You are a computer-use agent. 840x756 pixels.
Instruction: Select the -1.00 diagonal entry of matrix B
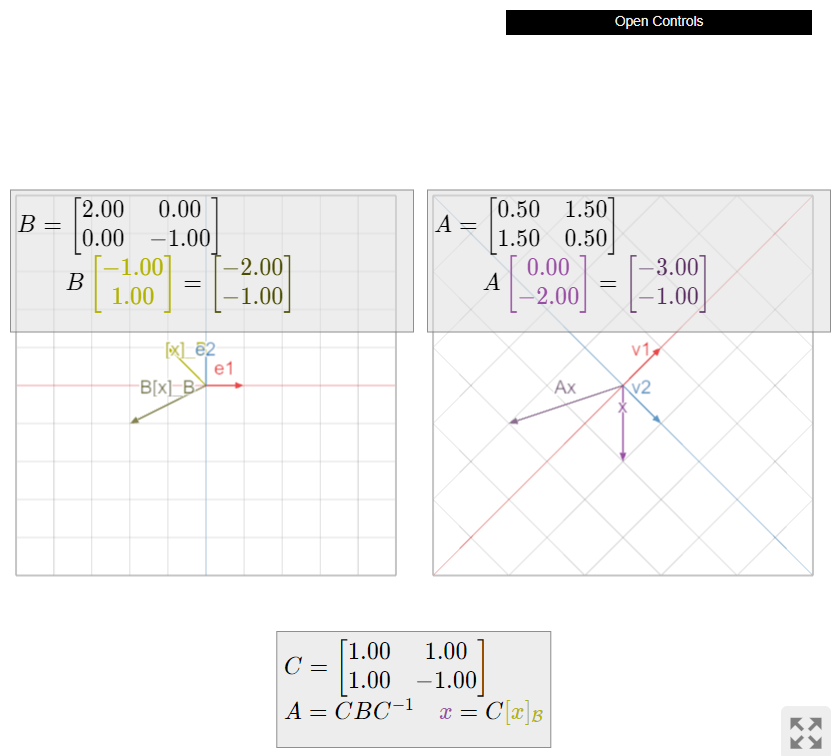pyautogui.click(x=181, y=238)
